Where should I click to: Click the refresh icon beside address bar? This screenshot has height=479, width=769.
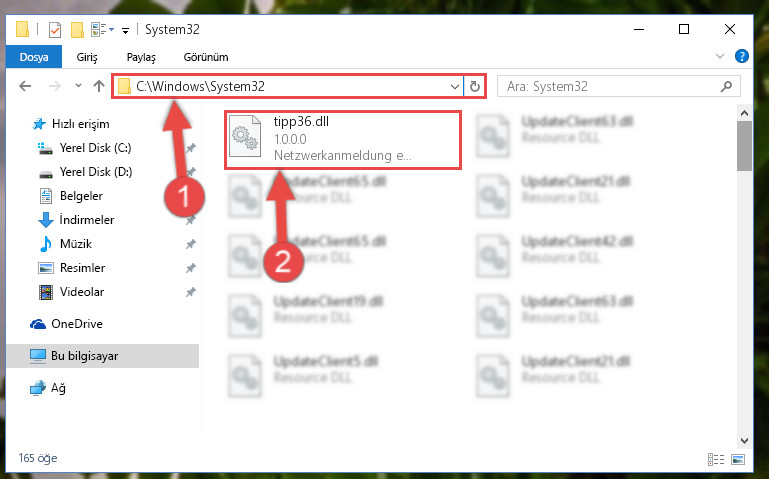(x=474, y=87)
